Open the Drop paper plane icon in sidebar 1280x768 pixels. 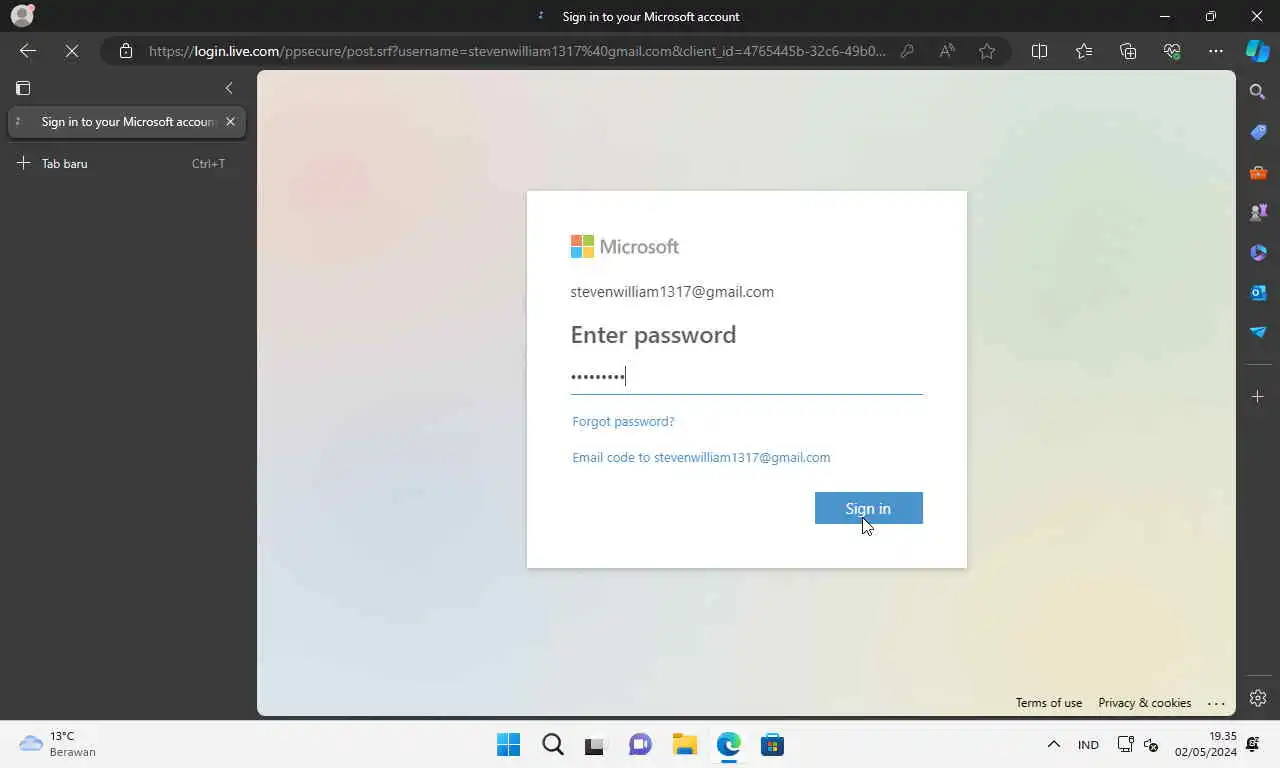point(1258,332)
